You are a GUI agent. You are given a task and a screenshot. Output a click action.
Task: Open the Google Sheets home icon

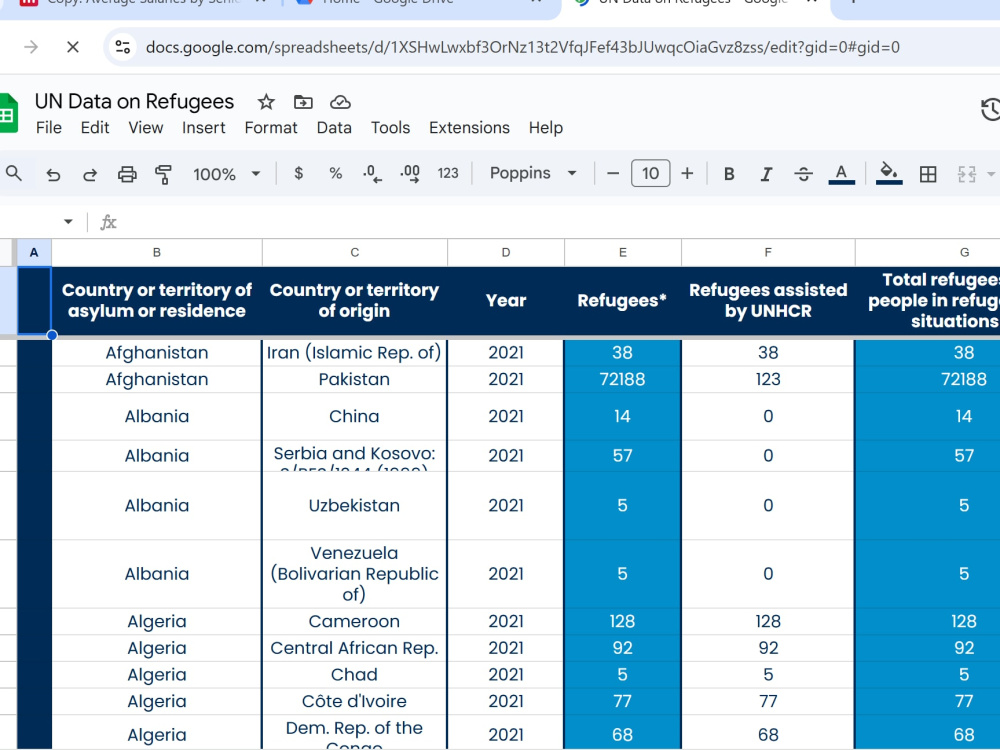coord(8,114)
